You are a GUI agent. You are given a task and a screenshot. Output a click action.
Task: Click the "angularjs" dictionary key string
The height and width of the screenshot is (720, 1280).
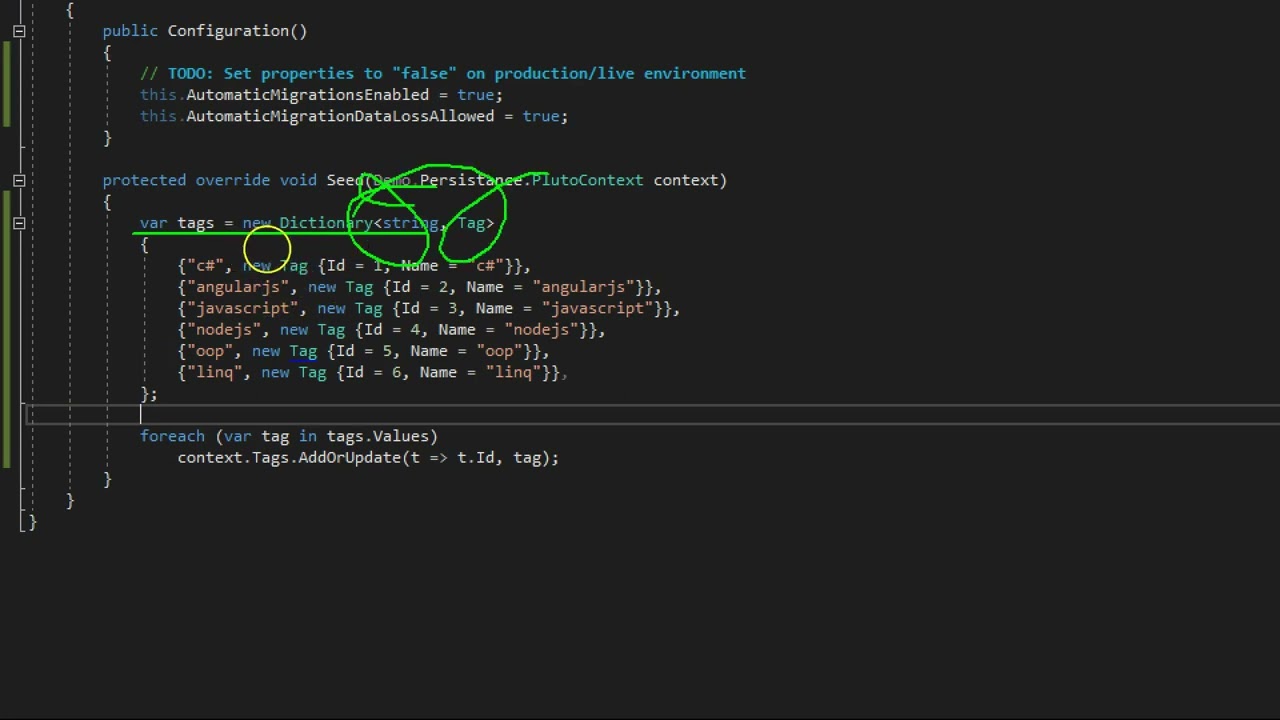238,287
